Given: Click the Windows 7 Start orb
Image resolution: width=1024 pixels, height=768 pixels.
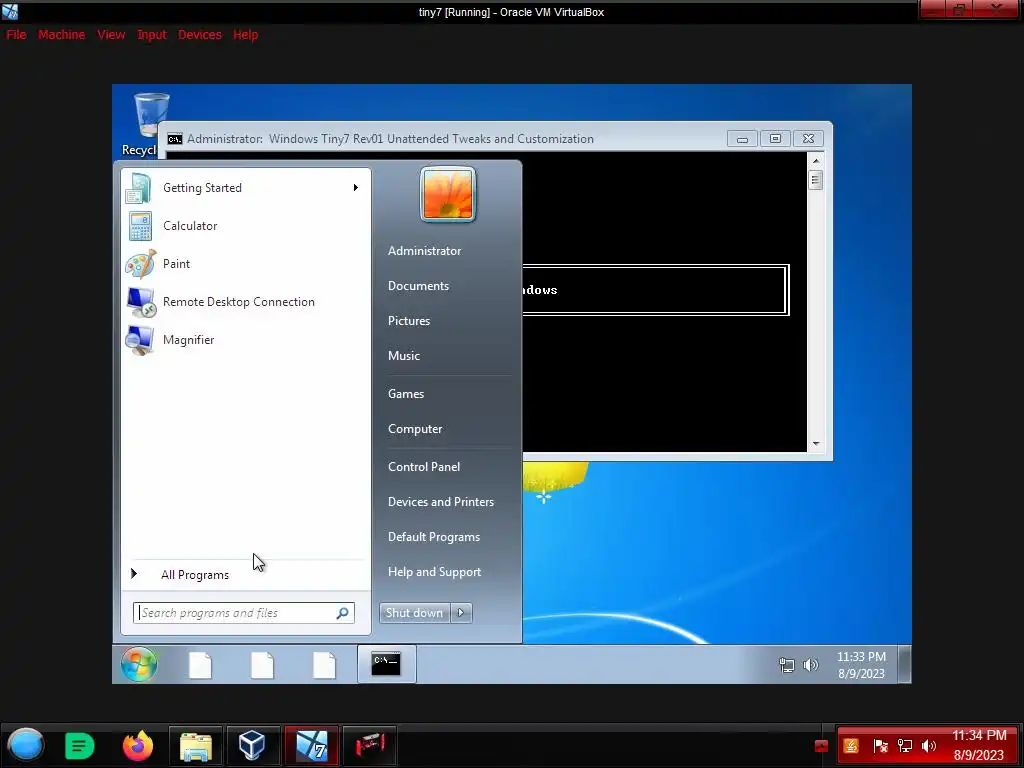Looking at the screenshot, I should tap(139, 664).
